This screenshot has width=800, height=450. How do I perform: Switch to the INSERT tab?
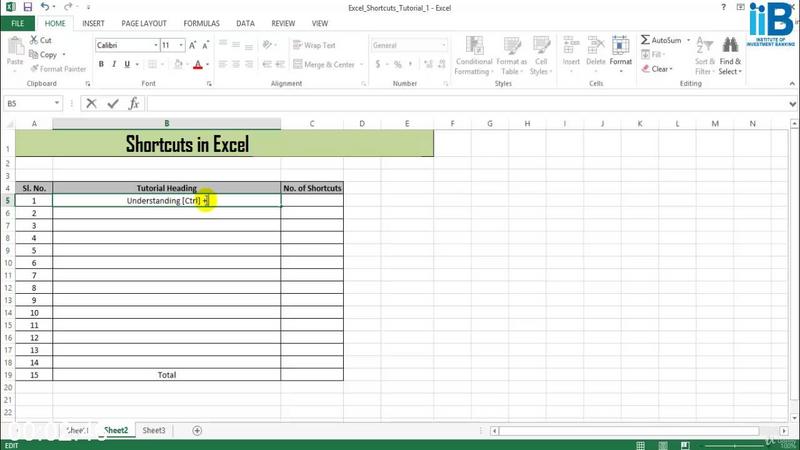[93, 23]
